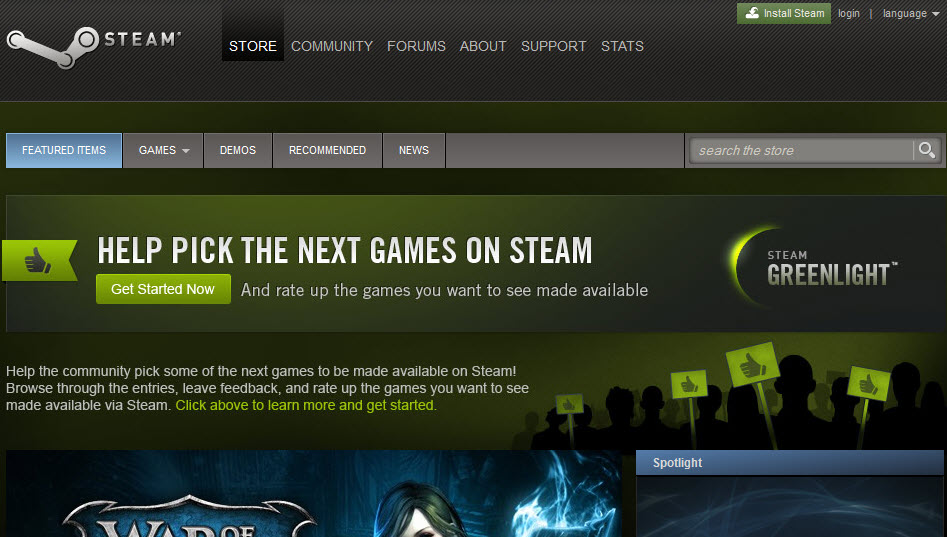947x537 pixels.
Task: Navigate to the Support page
Action: (x=553, y=46)
